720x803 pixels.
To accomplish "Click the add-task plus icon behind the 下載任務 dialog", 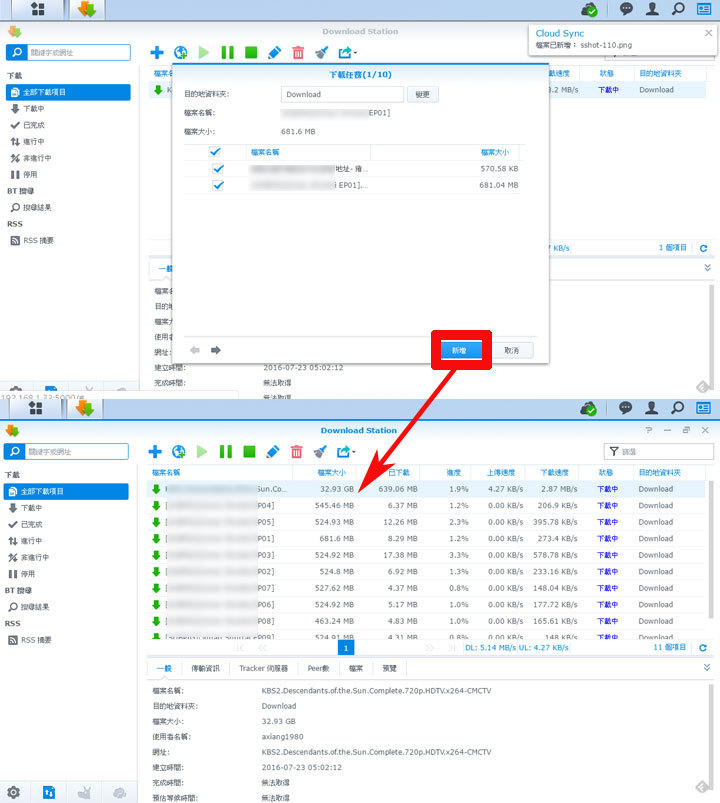I will 157,52.
